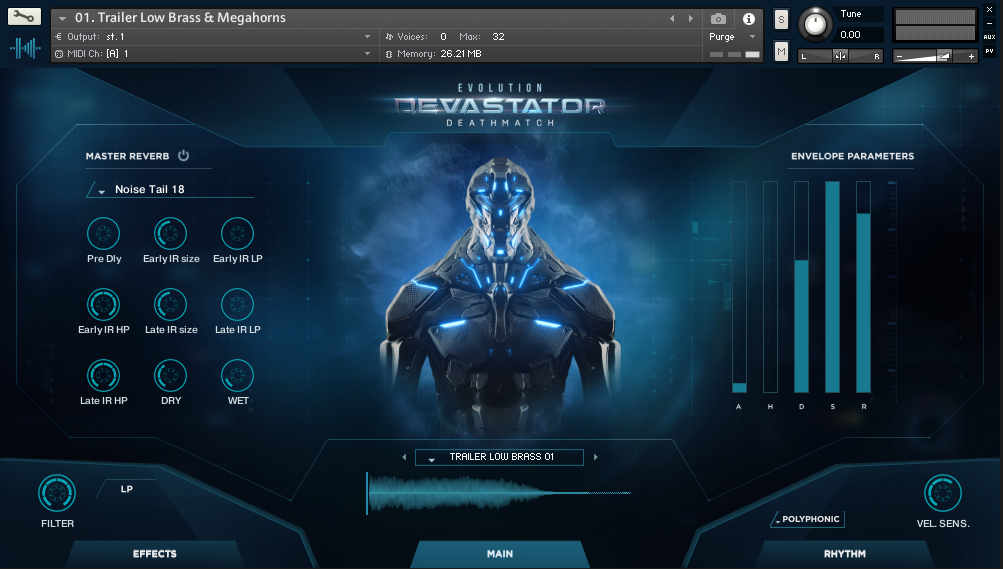Open instrument info with the i icon
Screen dimensions: 1003x569
748,19
